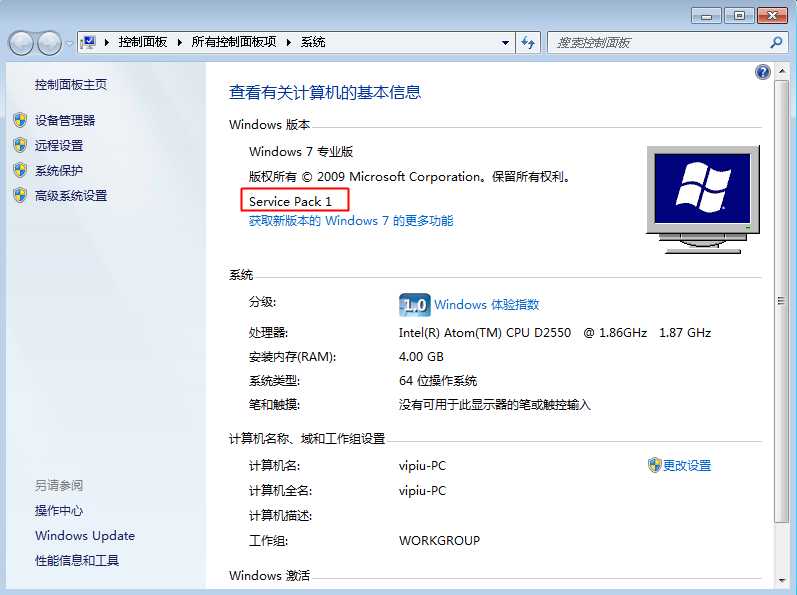
Task: Open 设备管理器 from sidebar
Action: [65, 120]
